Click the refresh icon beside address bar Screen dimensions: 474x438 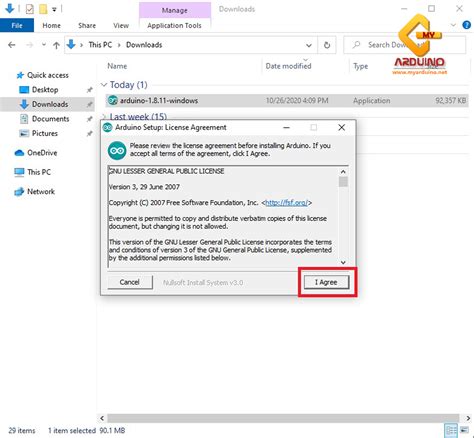327,45
